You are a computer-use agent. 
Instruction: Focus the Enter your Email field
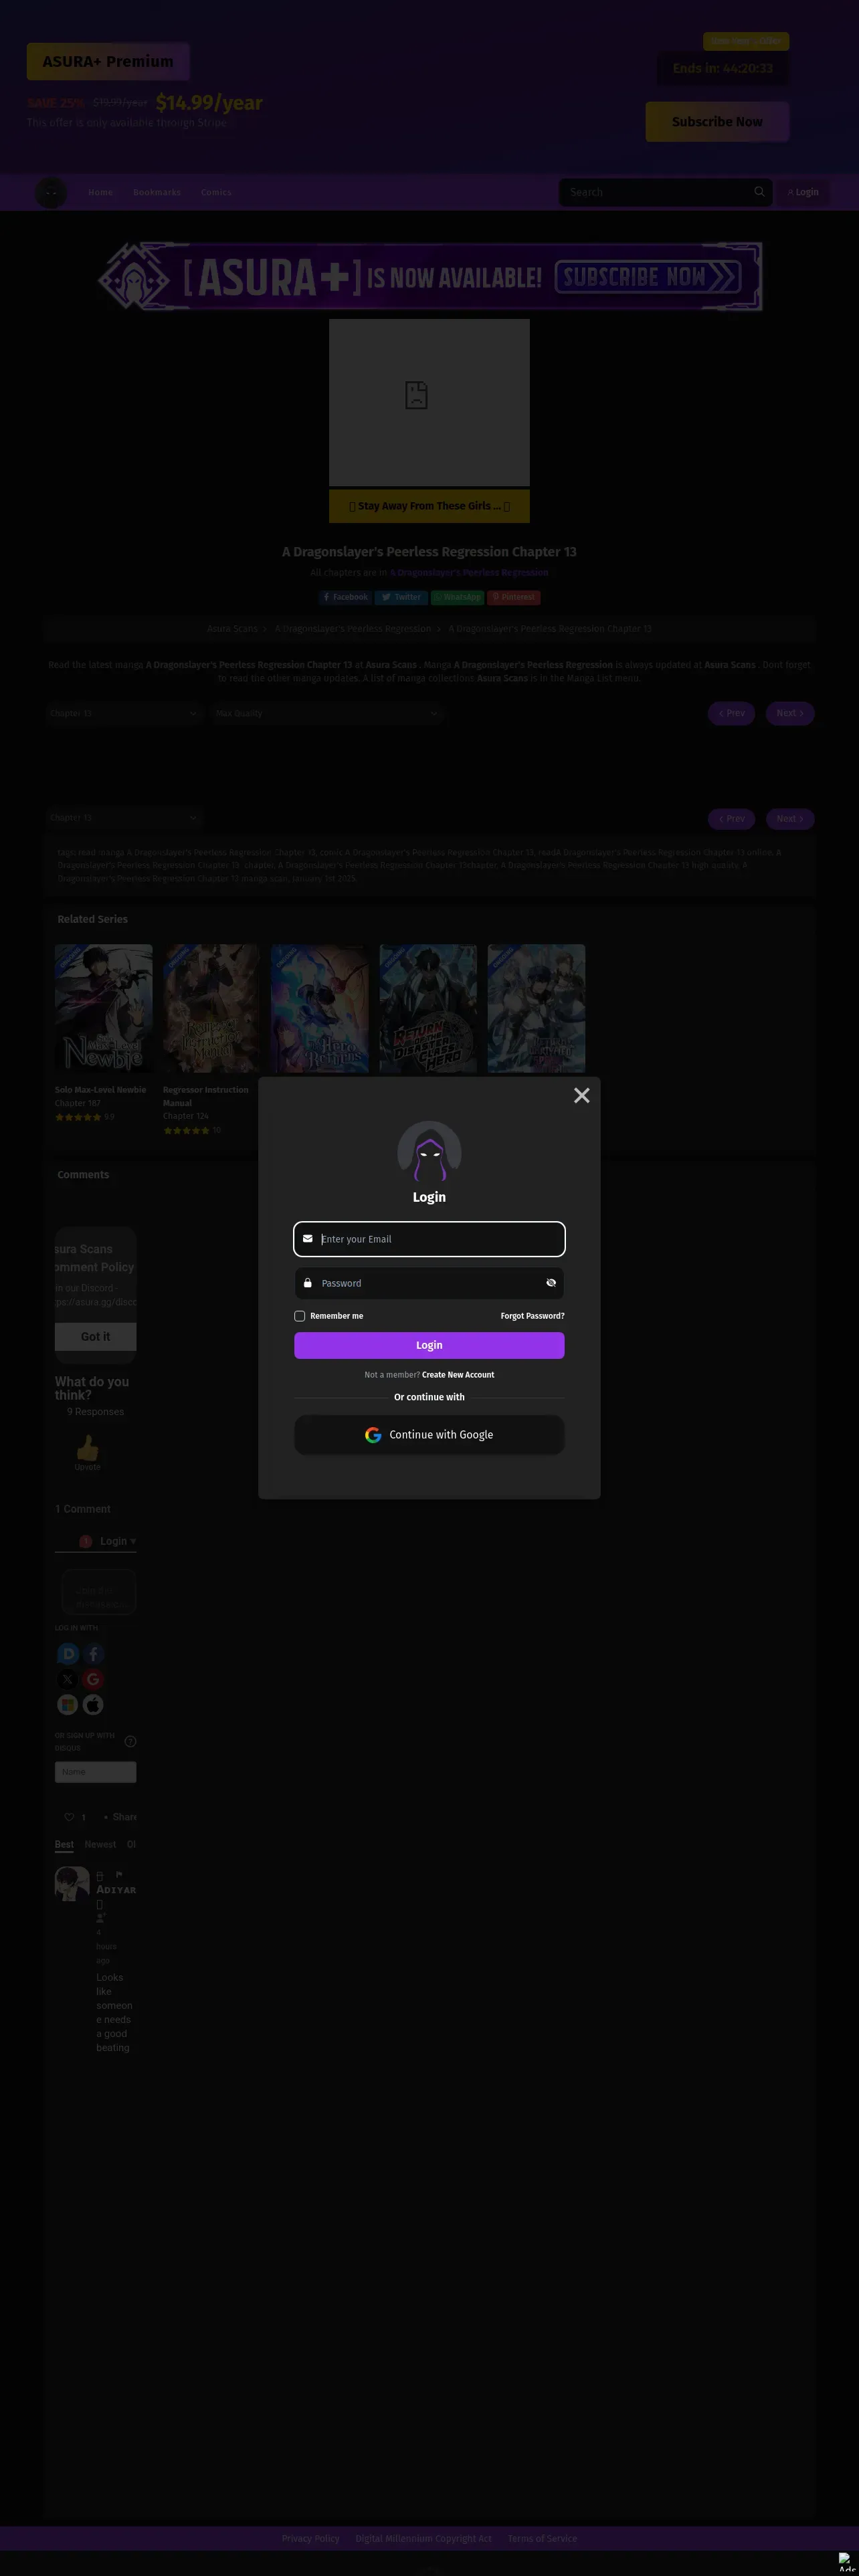click(429, 1239)
